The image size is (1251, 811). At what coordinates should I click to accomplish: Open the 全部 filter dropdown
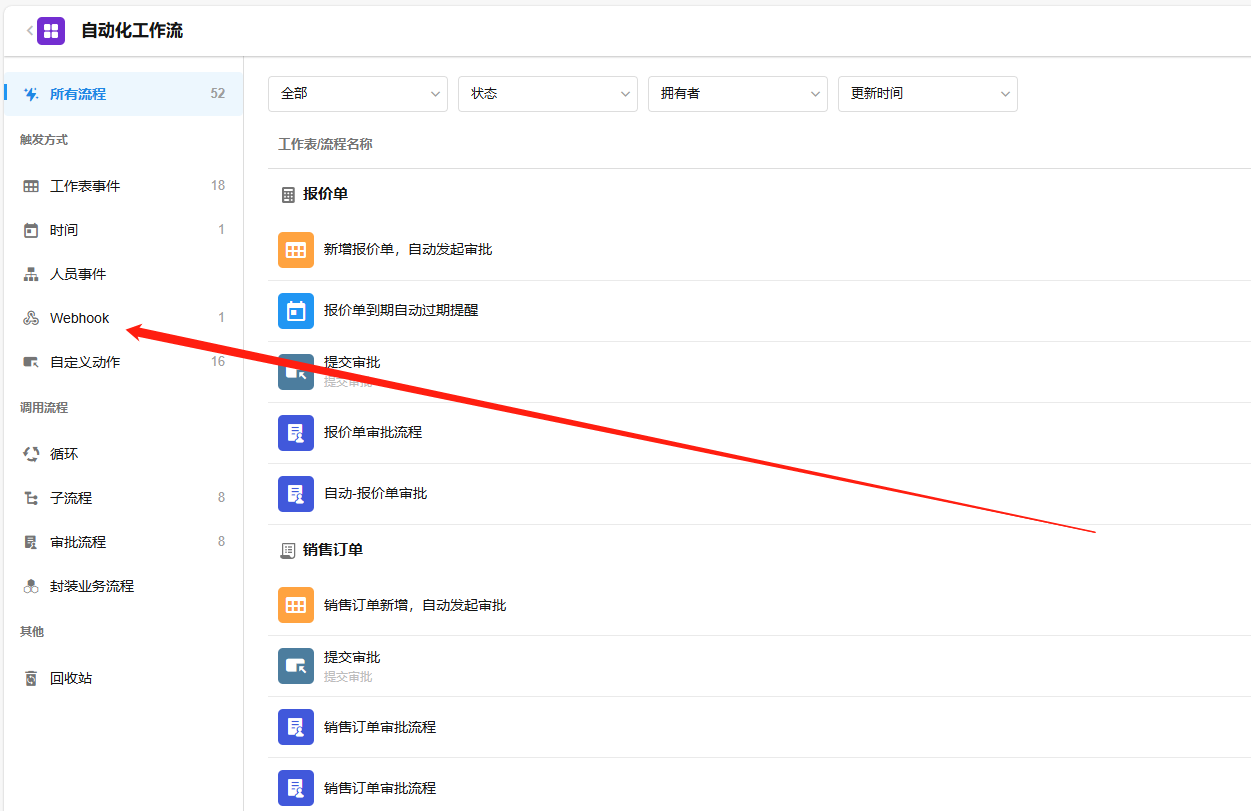(357, 94)
